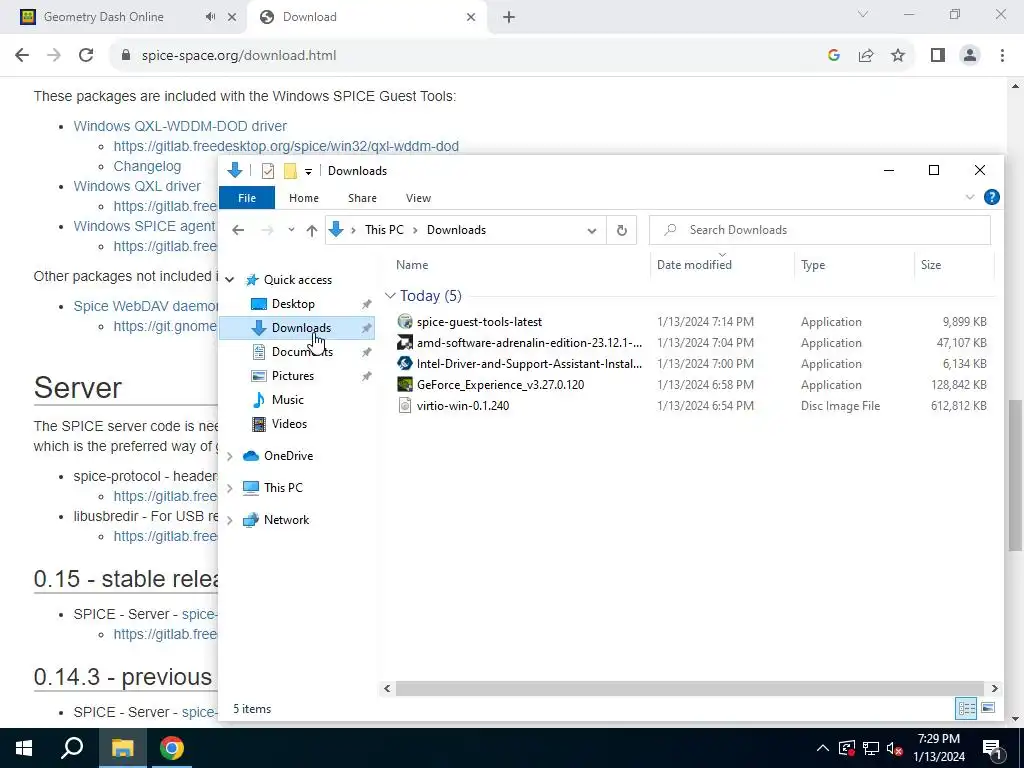Open recent locations dropdown in Explorer
The height and width of the screenshot is (768, 1024).
(291, 230)
